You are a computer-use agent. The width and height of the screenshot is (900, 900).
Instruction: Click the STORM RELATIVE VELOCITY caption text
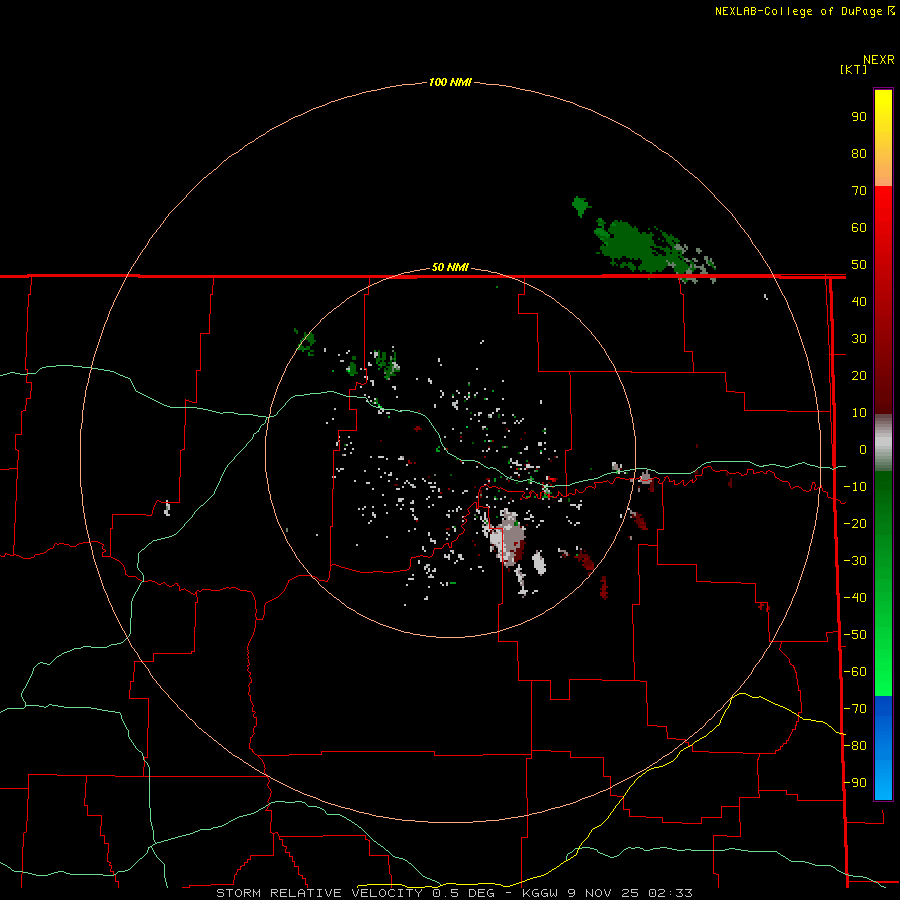[x=320, y=893]
